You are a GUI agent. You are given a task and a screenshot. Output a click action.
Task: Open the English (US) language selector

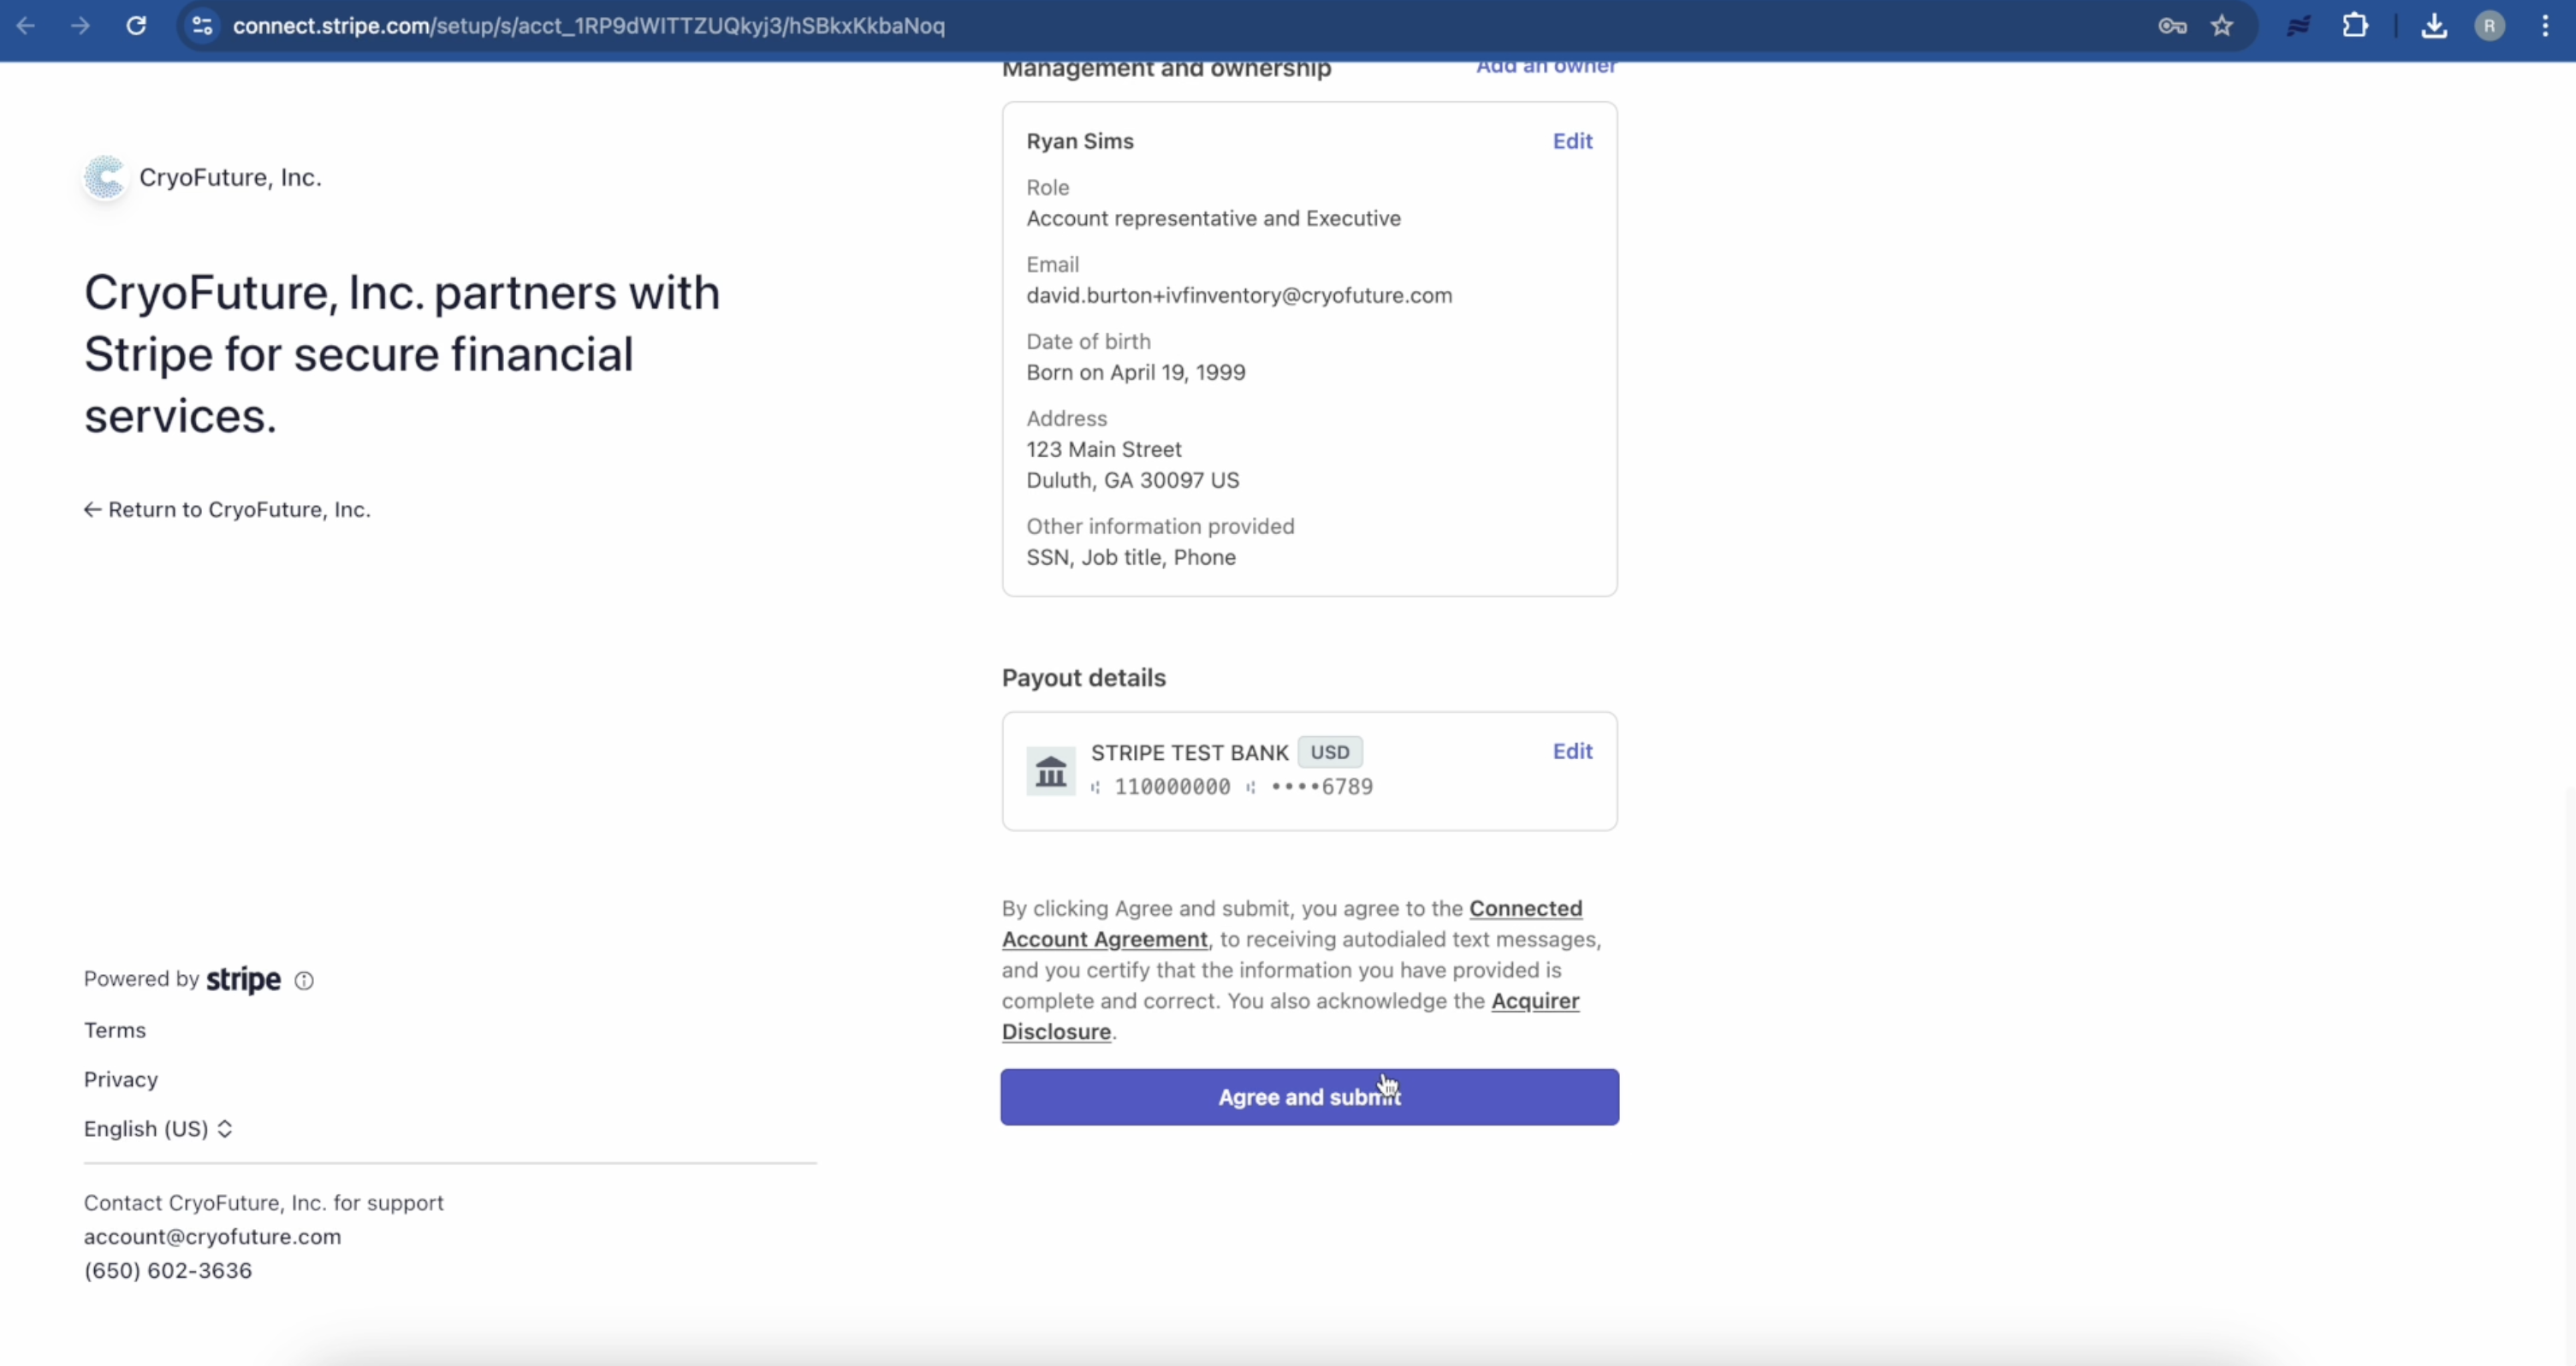click(x=157, y=1128)
